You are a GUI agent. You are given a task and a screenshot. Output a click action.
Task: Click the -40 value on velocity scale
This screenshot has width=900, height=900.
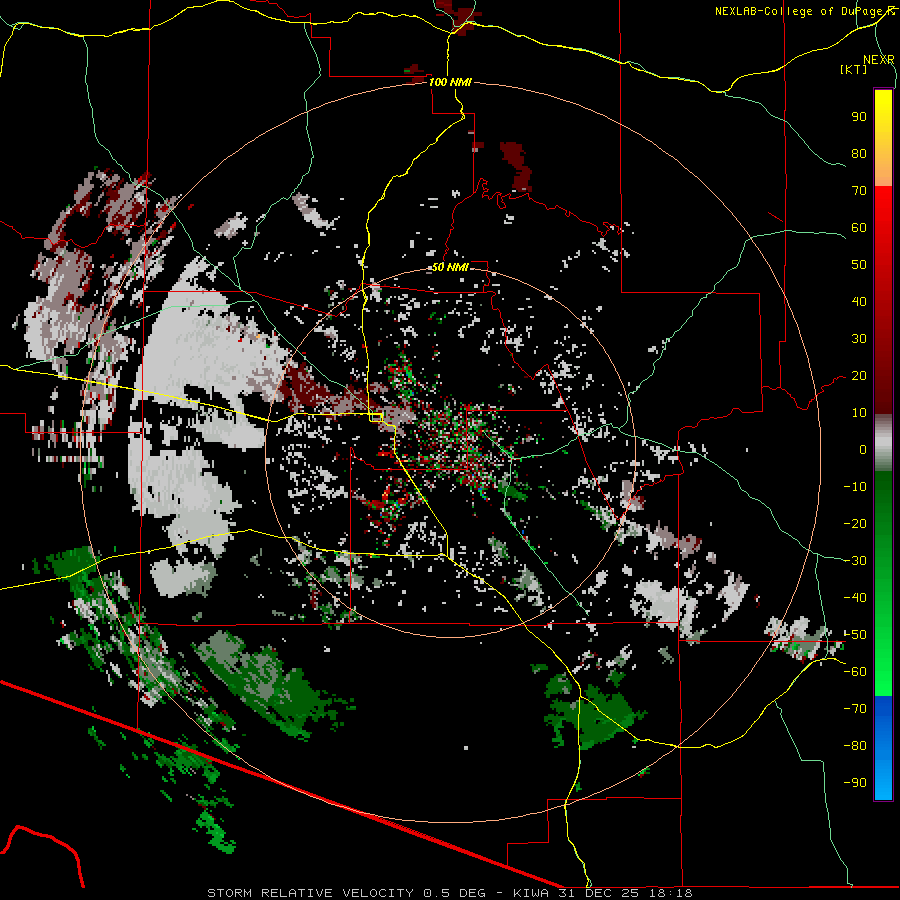855,598
